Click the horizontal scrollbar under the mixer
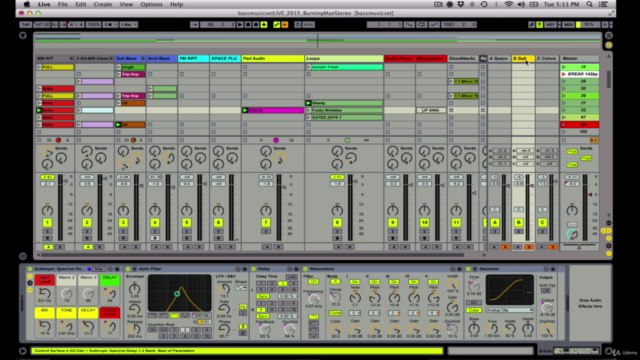 (252, 255)
